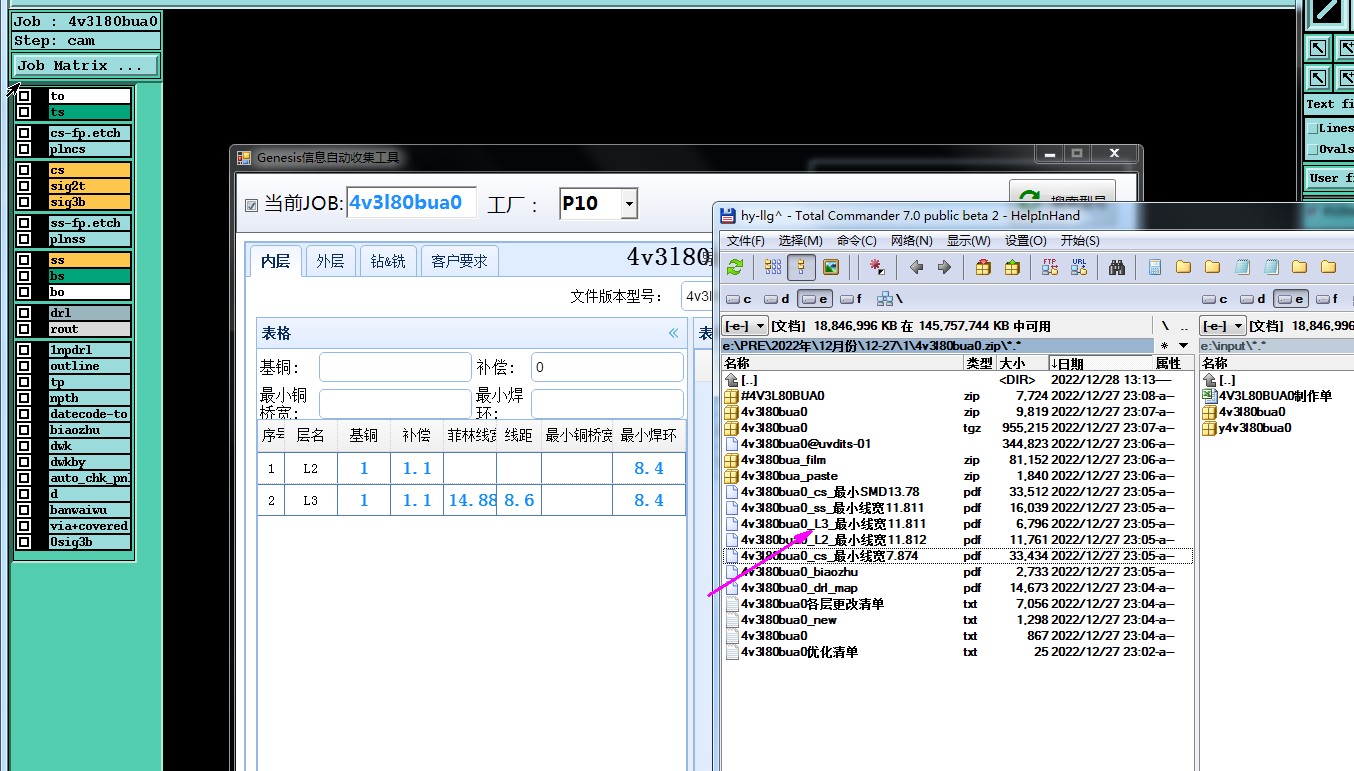The width and height of the screenshot is (1354, 771).
Task: Click the 基铜 input field
Action: click(395, 367)
